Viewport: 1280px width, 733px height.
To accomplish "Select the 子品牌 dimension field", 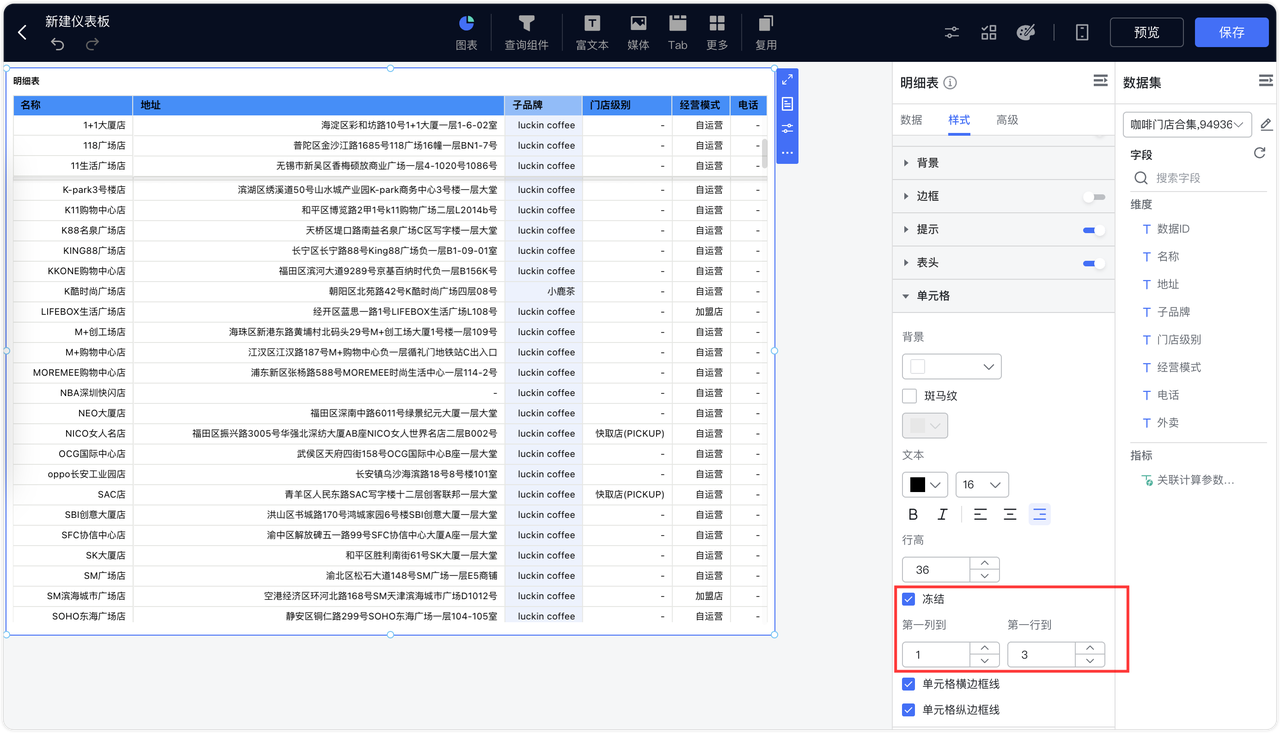I will click(1172, 312).
